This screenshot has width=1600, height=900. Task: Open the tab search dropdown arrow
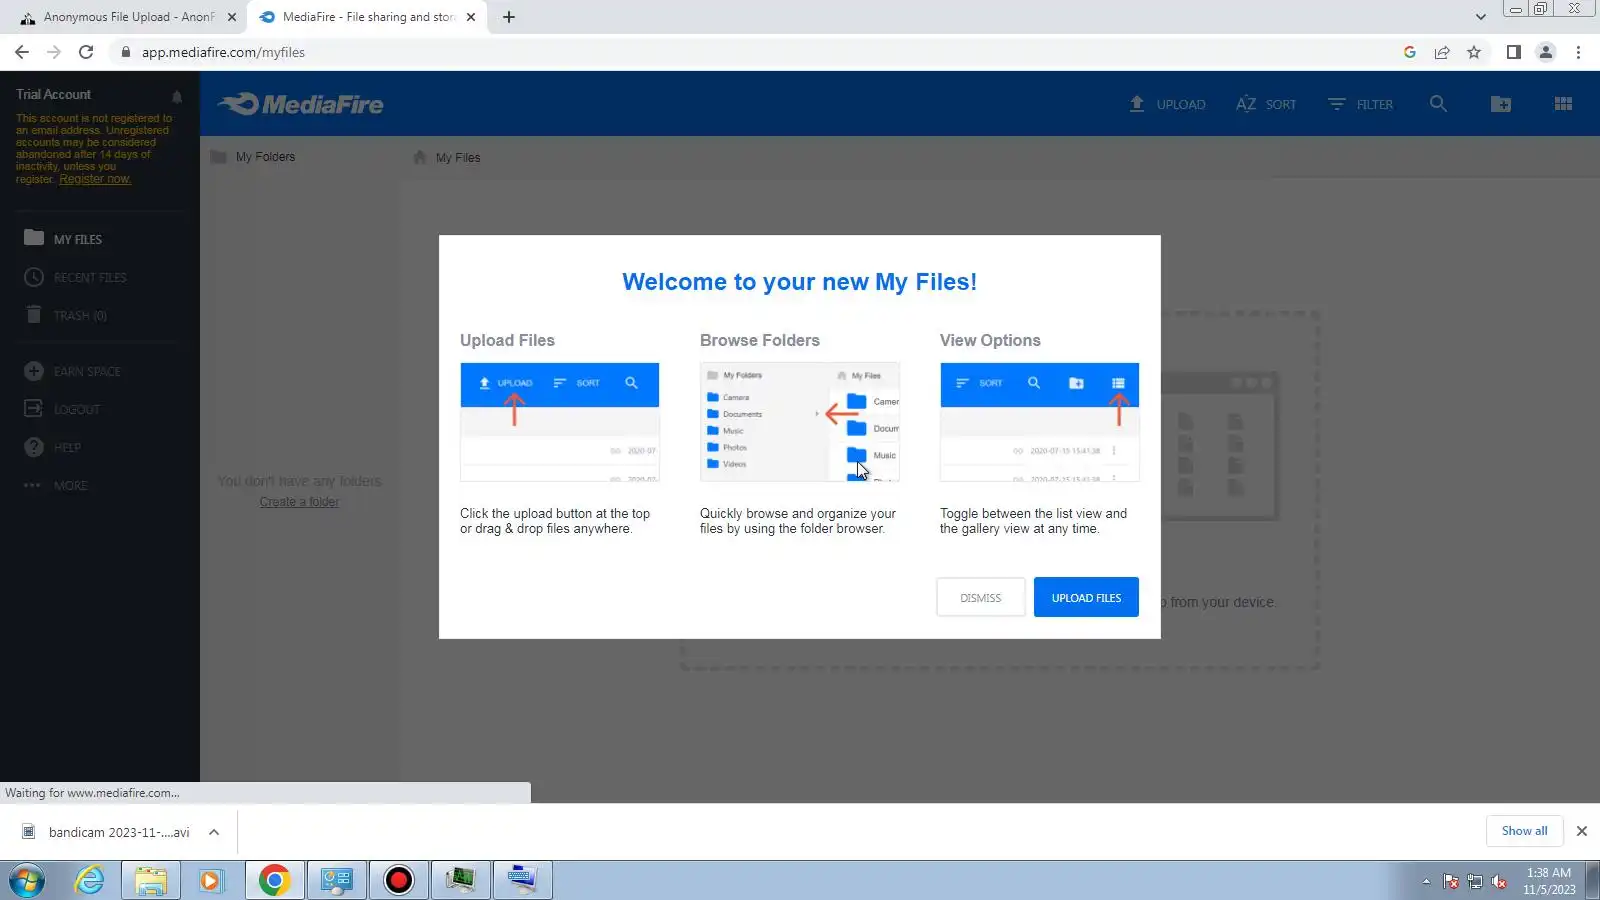pos(1481,17)
